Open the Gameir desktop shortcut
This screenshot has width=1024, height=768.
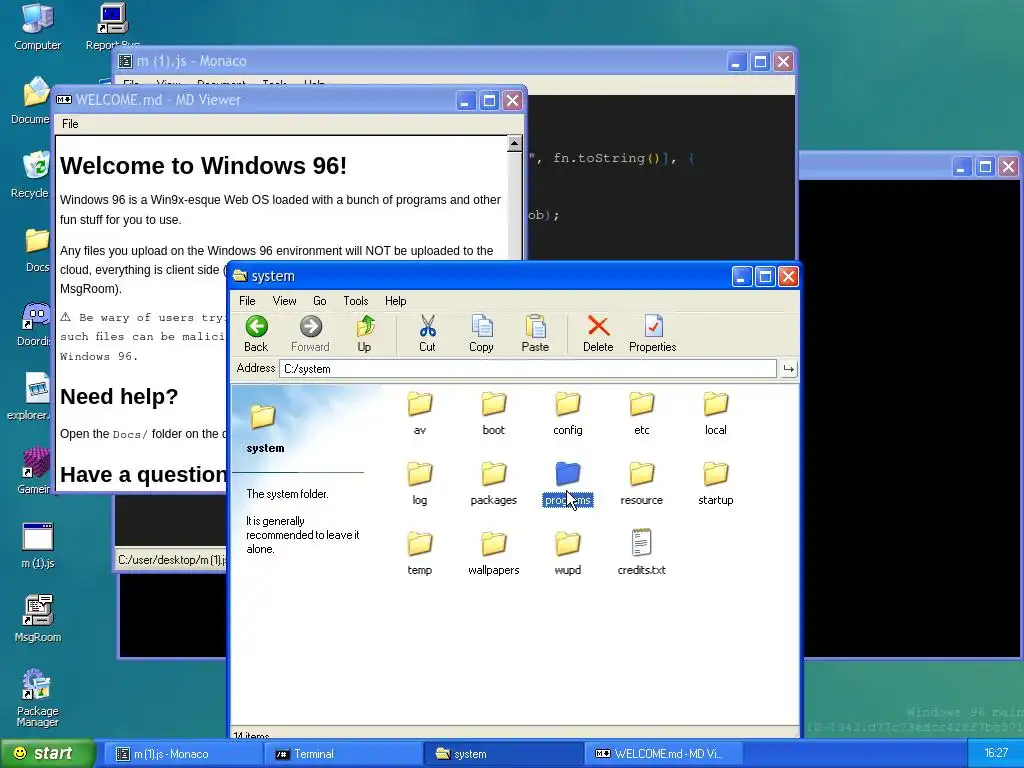pos(34,470)
